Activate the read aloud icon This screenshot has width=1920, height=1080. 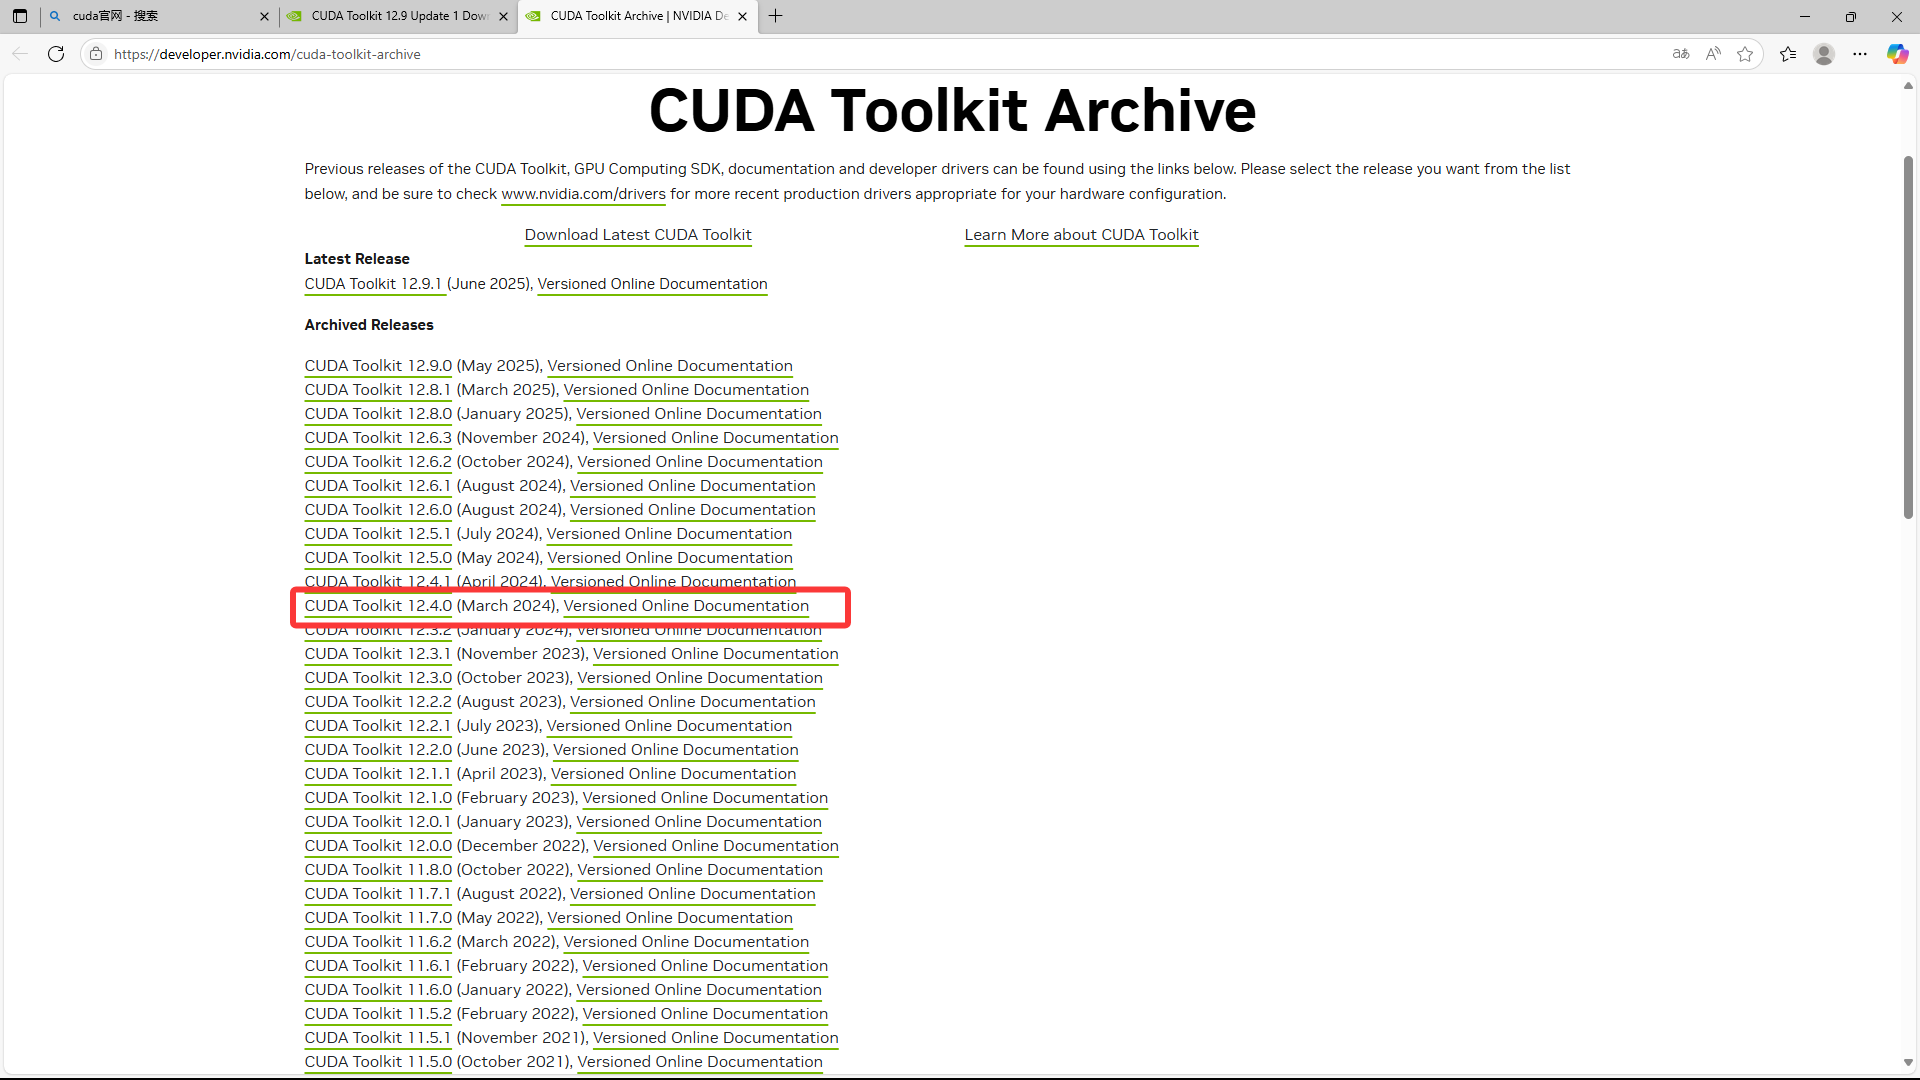[1713, 54]
